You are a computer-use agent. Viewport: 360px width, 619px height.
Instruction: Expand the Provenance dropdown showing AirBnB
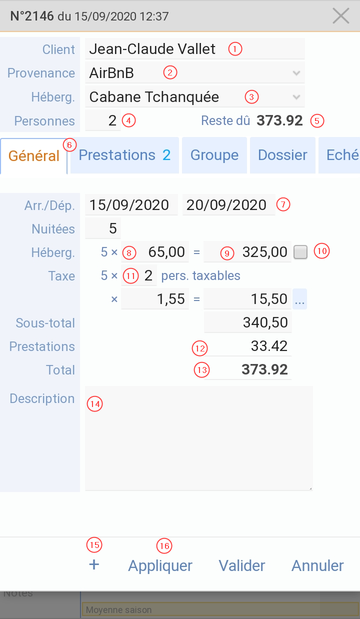pos(195,73)
